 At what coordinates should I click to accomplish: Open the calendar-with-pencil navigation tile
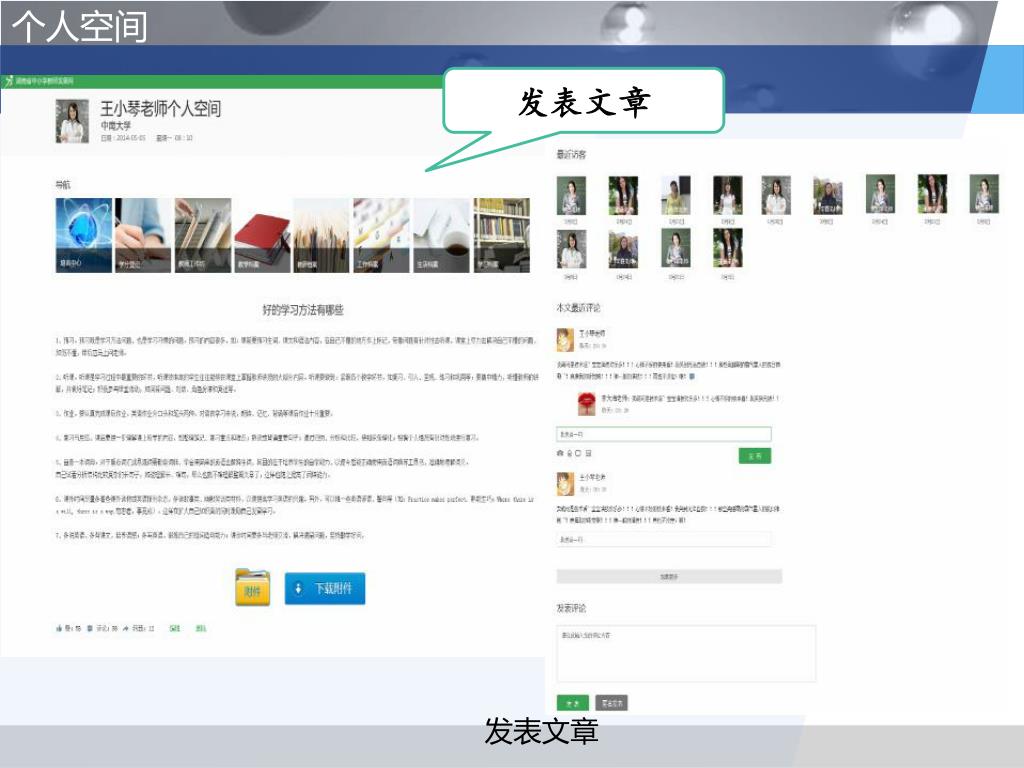click(381, 235)
